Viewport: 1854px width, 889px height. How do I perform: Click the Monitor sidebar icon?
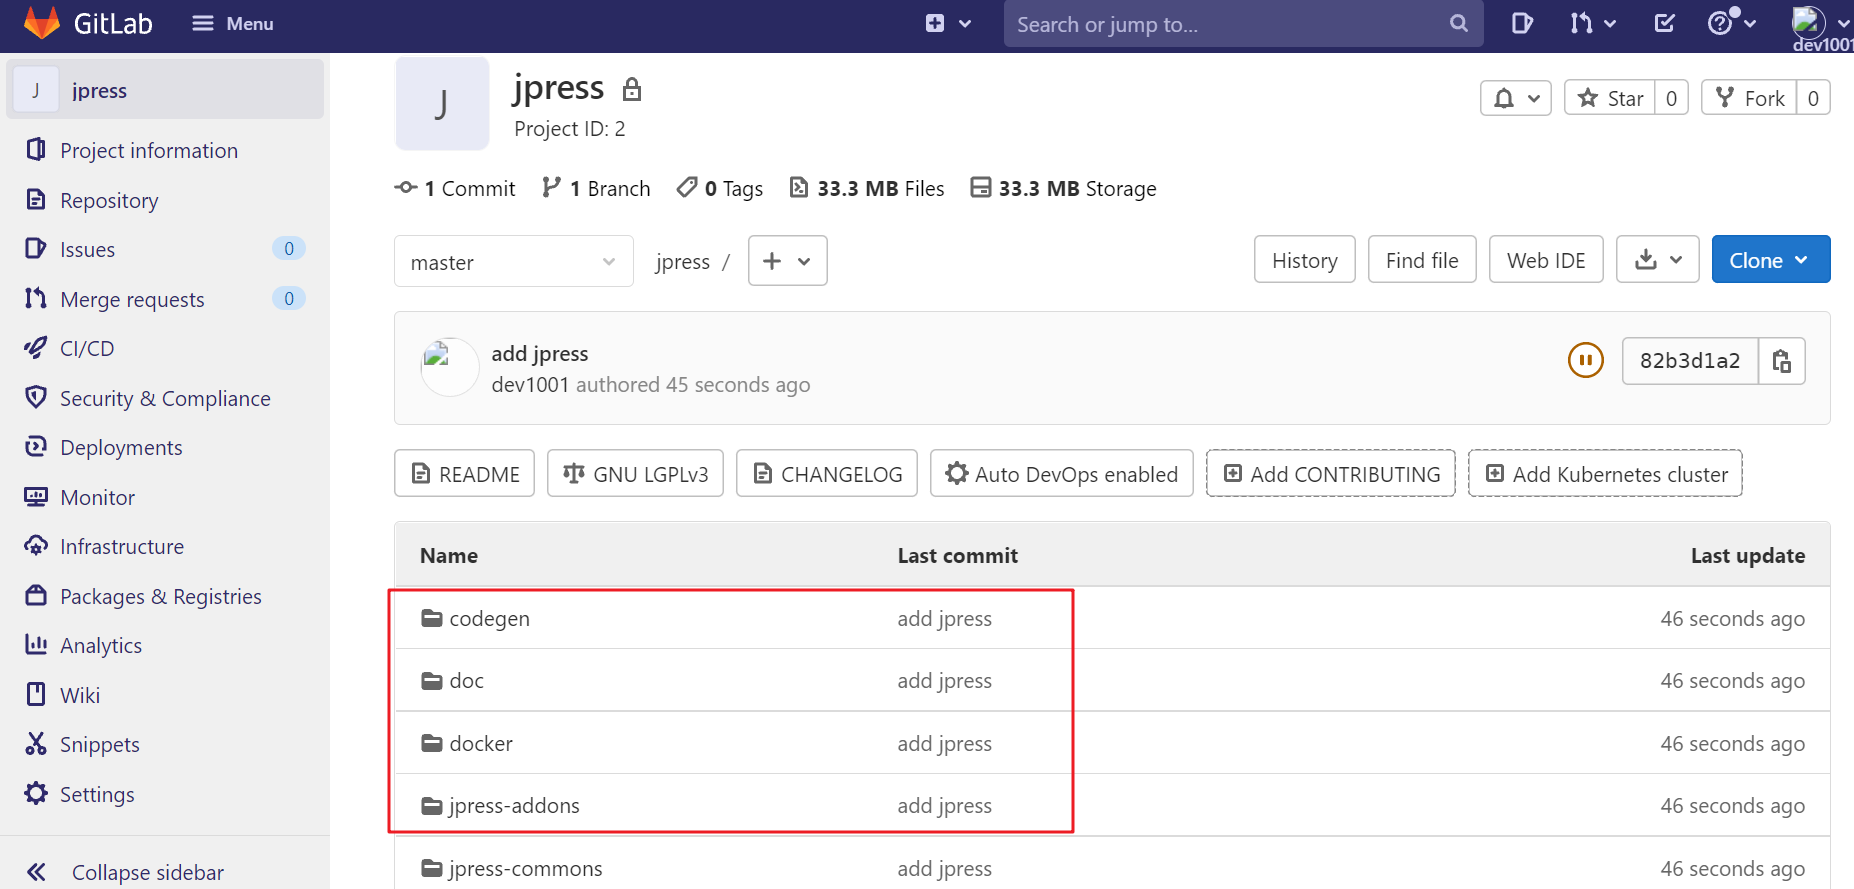[36, 497]
